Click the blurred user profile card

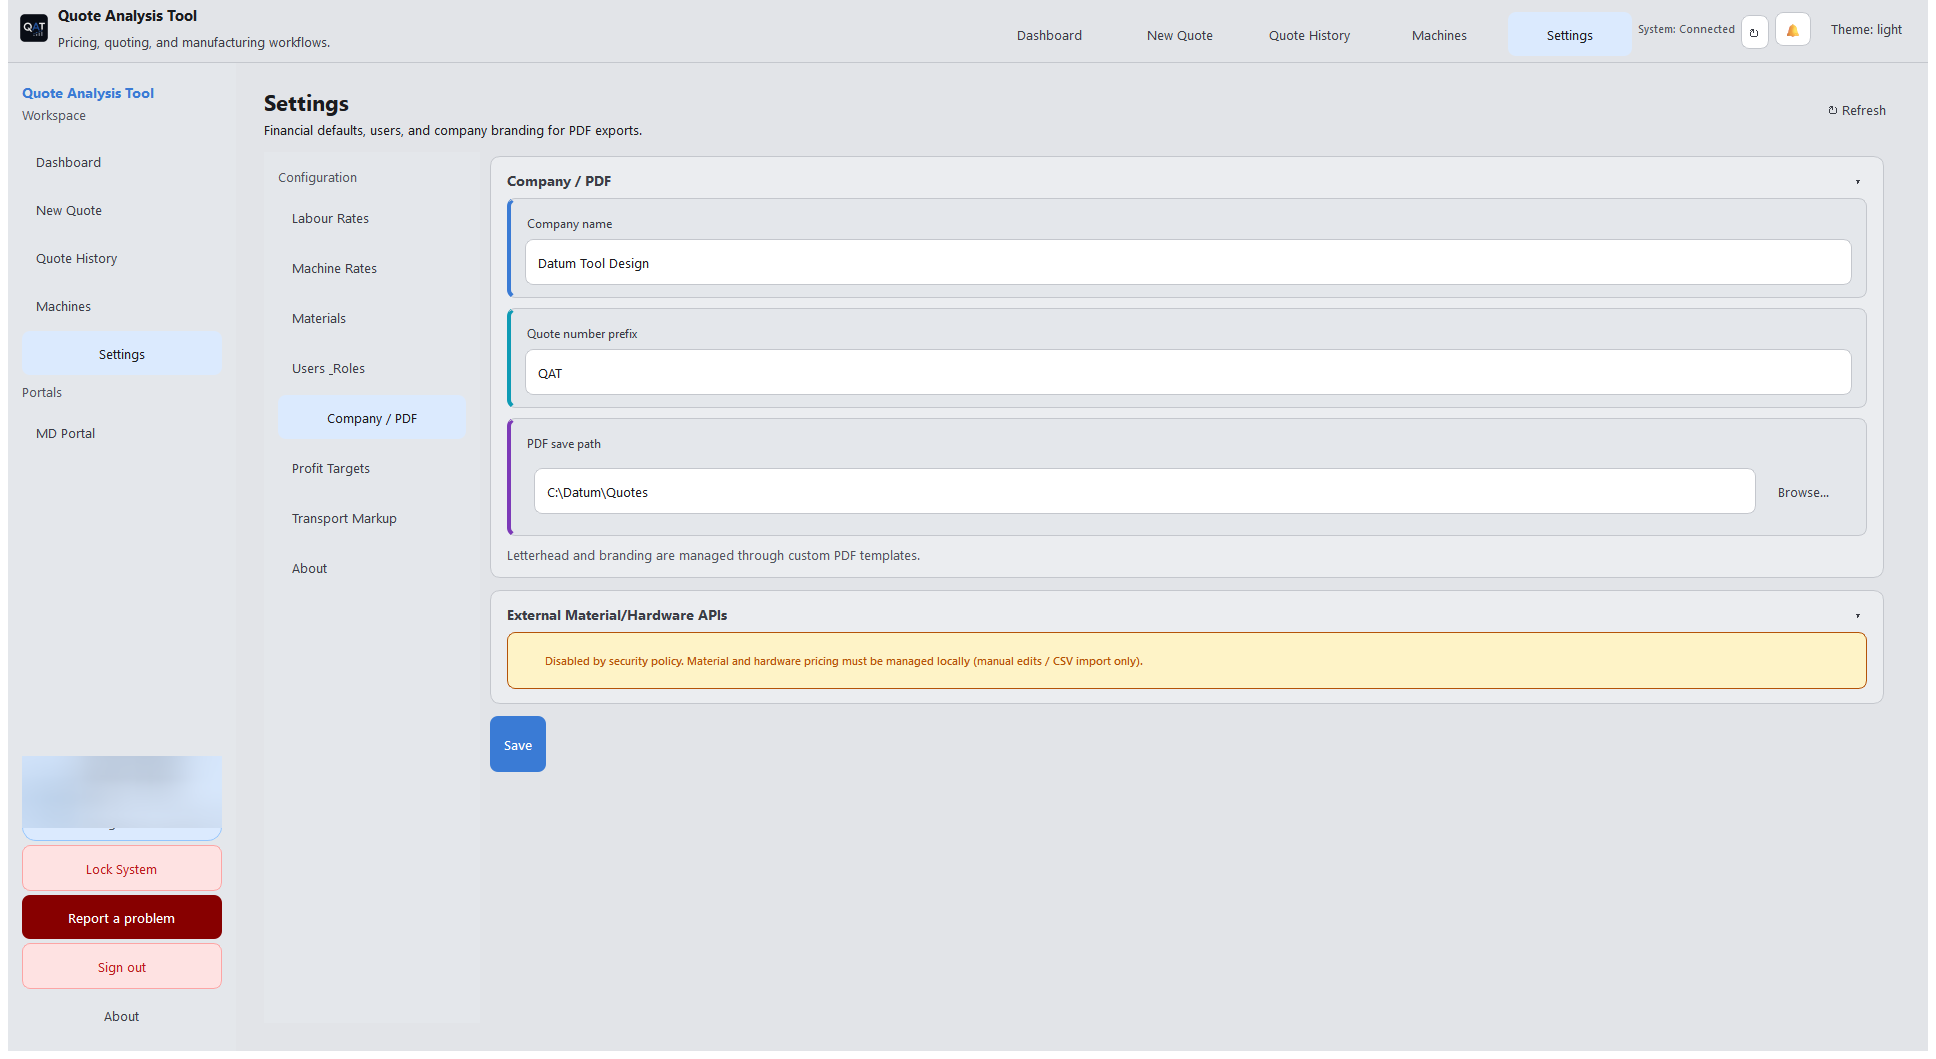click(122, 797)
